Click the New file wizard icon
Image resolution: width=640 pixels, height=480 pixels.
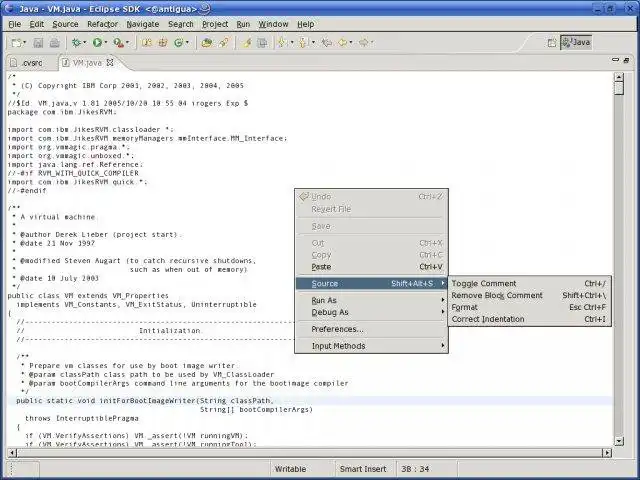pyautogui.click(x=16, y=42)
